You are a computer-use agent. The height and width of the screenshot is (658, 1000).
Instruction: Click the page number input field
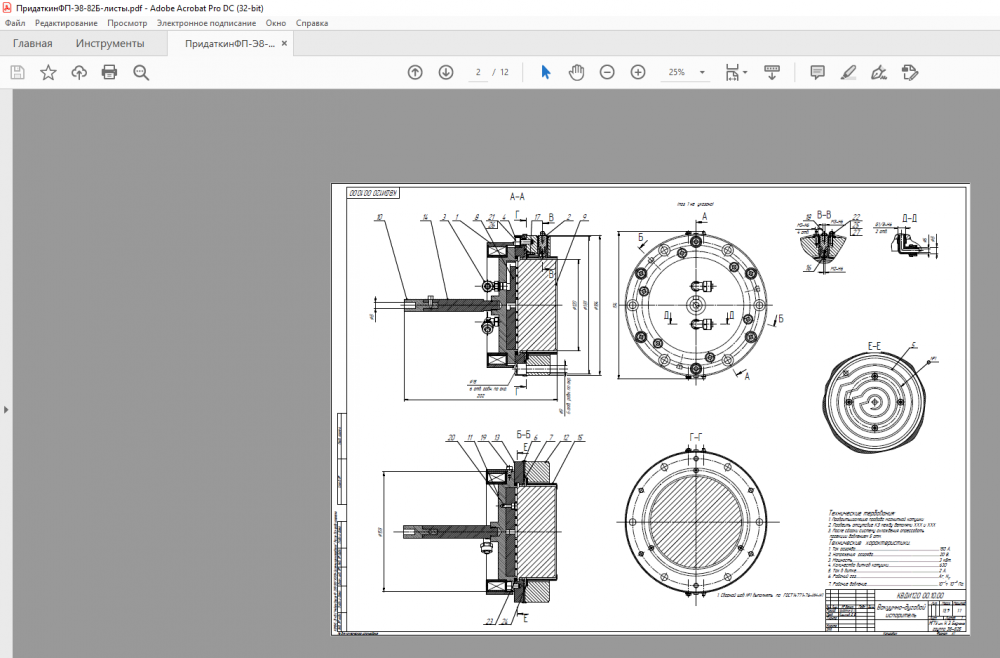coord(479,72)
